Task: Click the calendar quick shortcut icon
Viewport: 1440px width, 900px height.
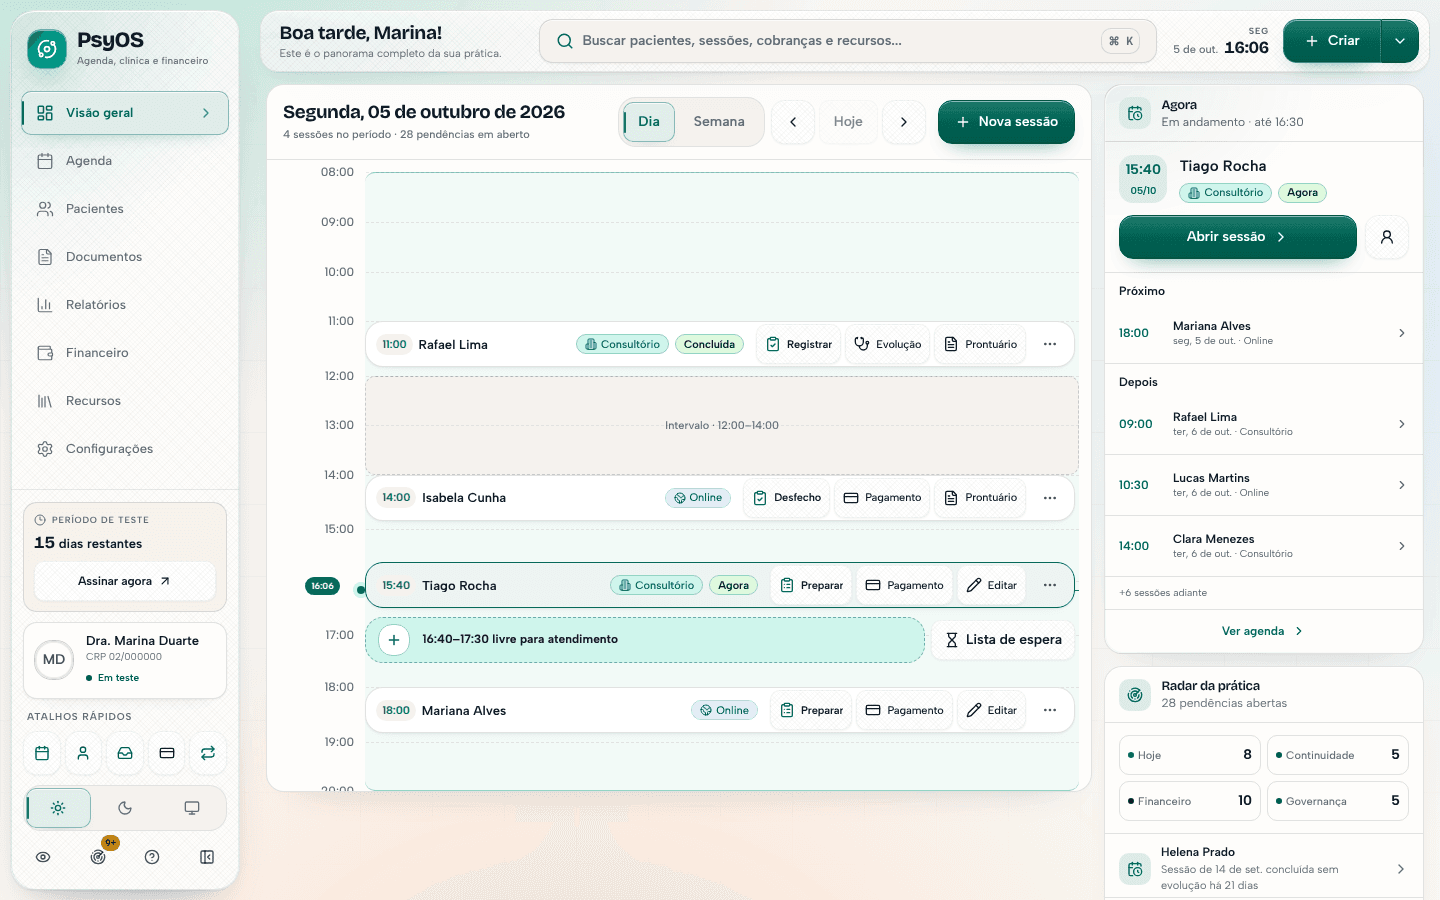Action: [x=42, y=753]
